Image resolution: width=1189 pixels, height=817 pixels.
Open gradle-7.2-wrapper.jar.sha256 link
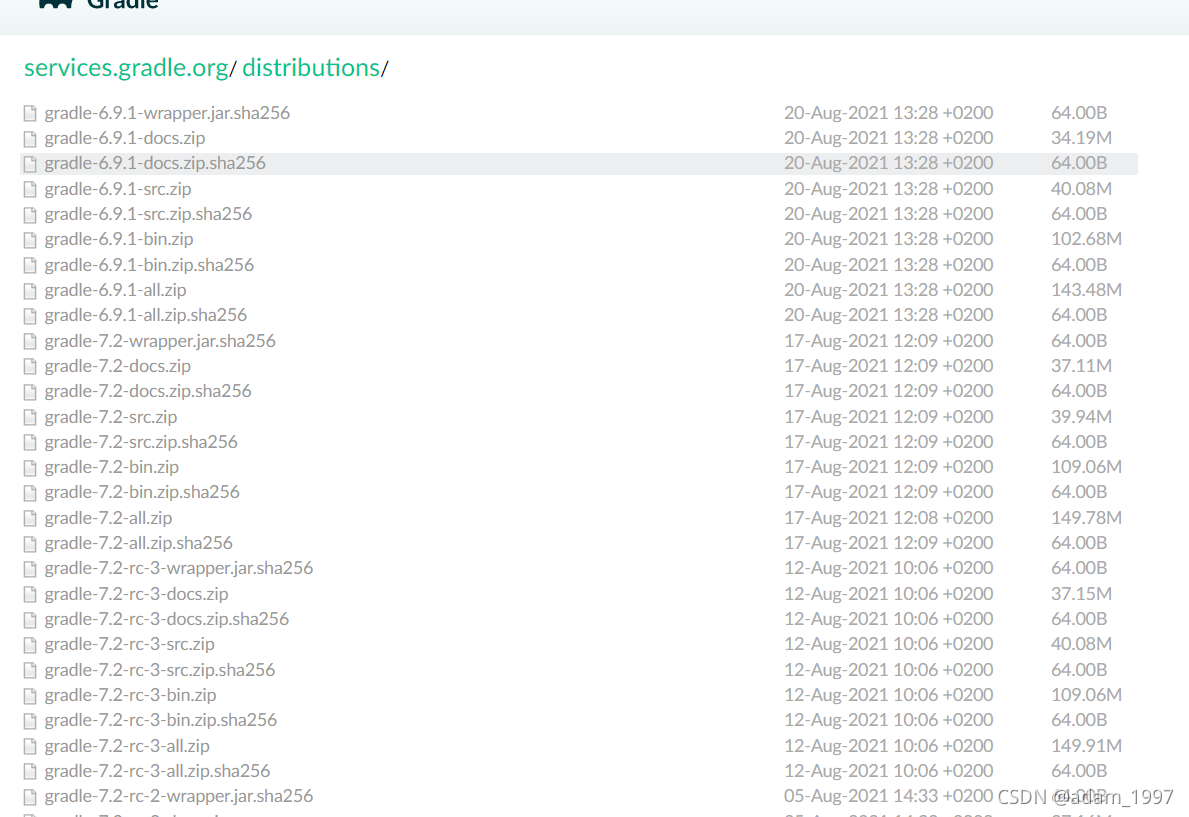coord(160,341)
